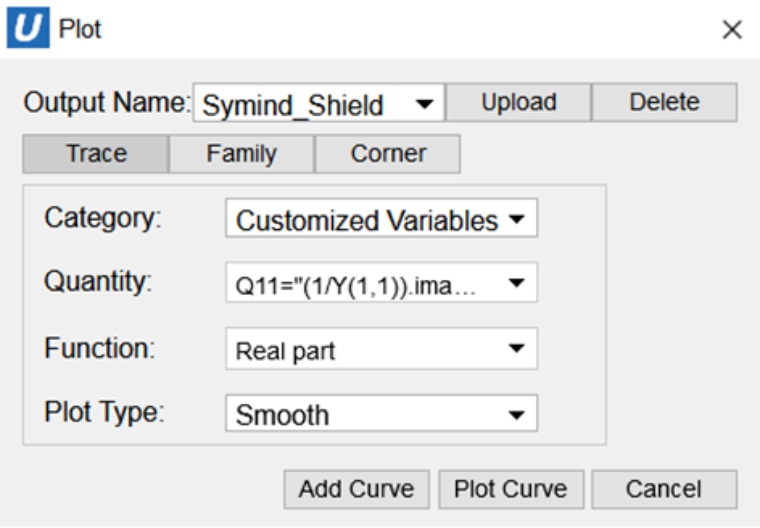Select the Corner tab
Image resolution: width=760 pixels, height=528 pixels.
coord(388,154)
